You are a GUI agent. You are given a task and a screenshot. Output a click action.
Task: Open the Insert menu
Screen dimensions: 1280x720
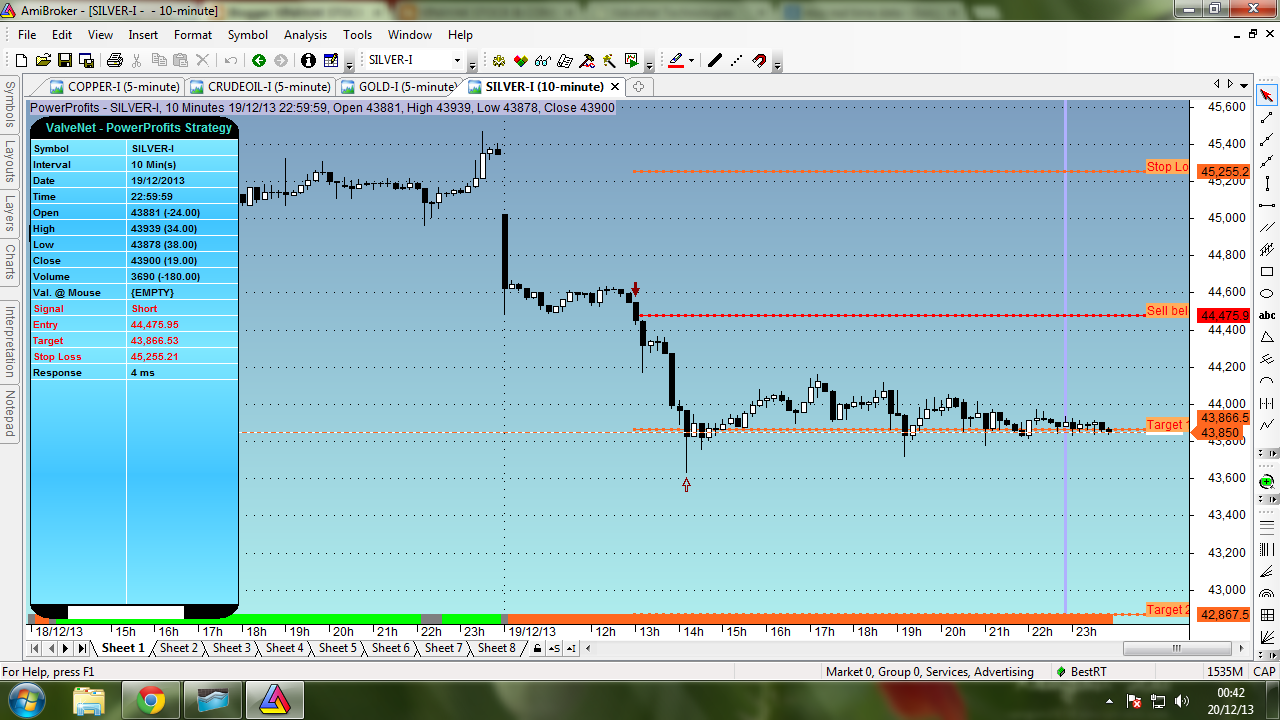pyautogui.click(x=143, y=34)
